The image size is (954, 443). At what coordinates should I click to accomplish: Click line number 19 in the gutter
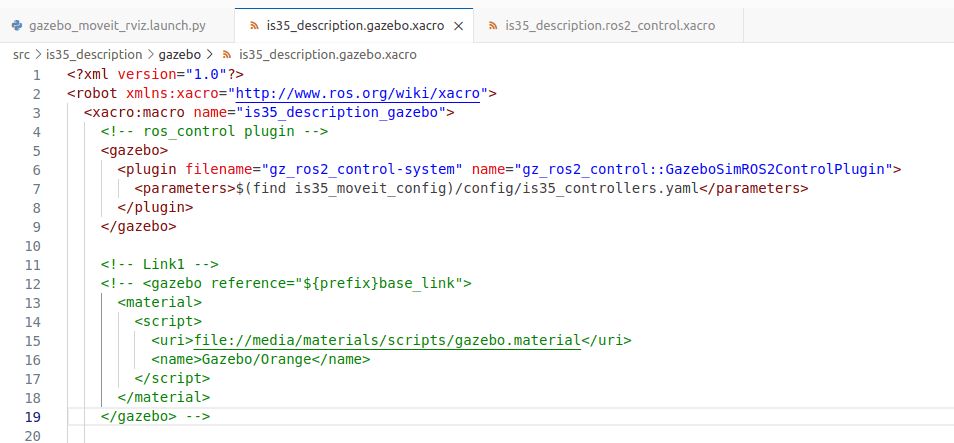click(x=33, y=417)
